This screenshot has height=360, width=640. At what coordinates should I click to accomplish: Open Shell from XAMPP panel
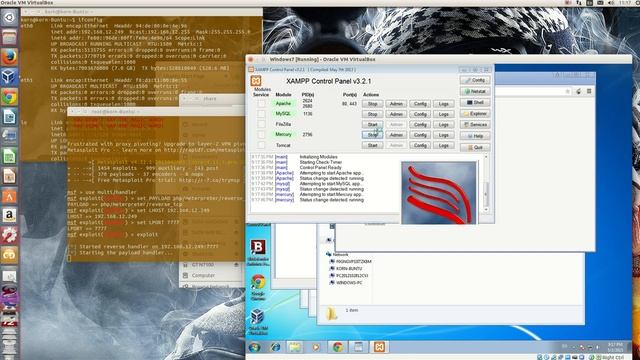click(x=475, y=102)
